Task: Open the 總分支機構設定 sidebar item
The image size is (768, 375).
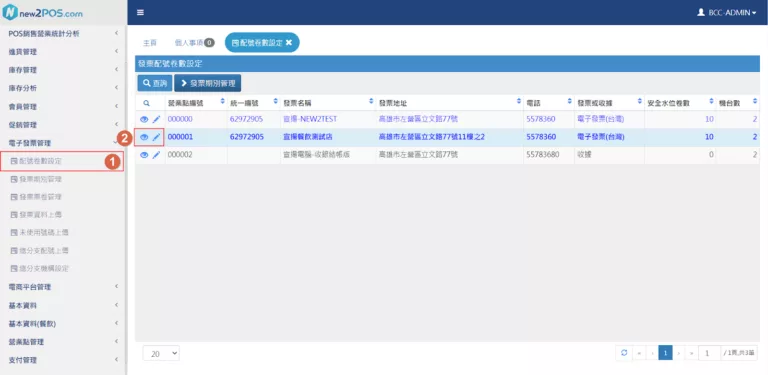Action: [x=40, y=269]
